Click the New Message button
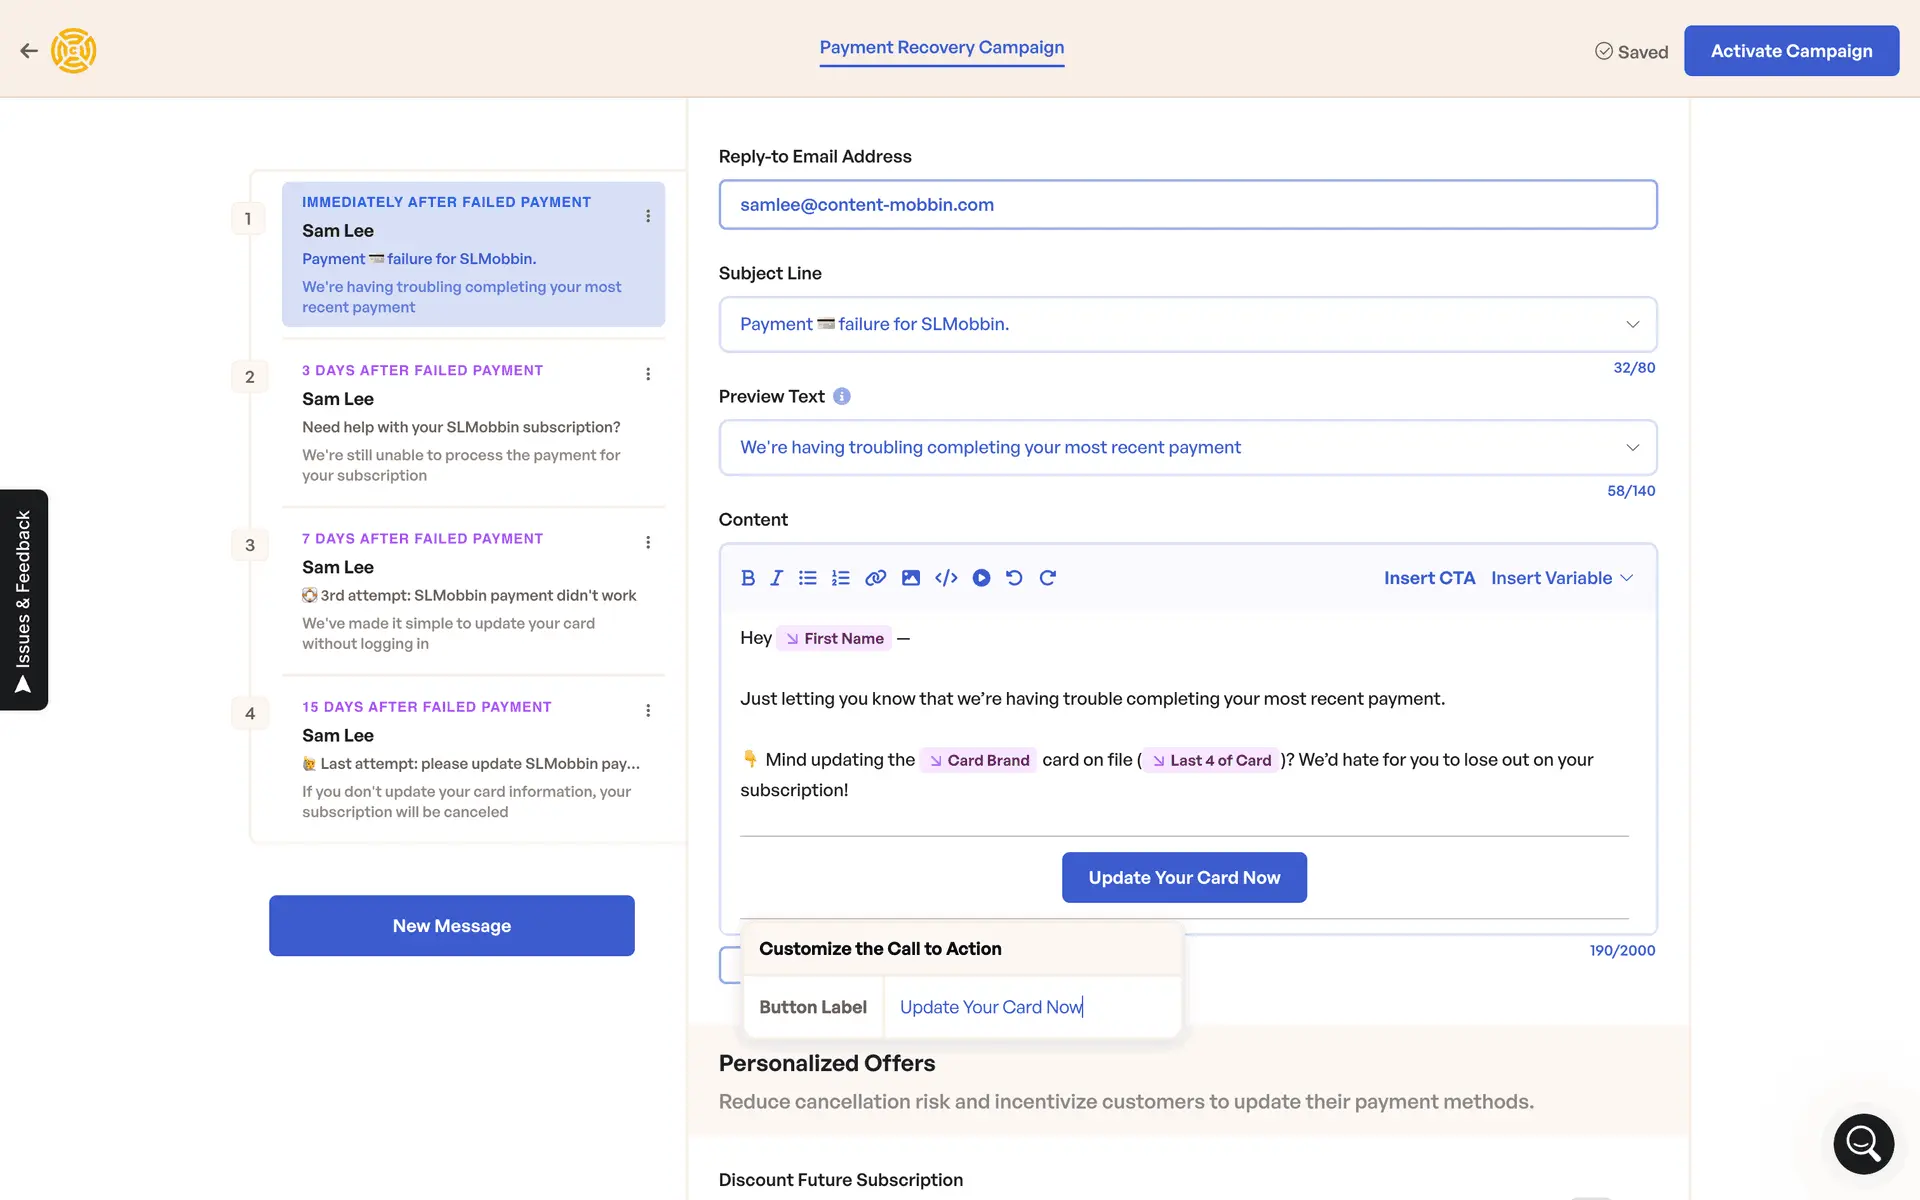 (451, 925)
